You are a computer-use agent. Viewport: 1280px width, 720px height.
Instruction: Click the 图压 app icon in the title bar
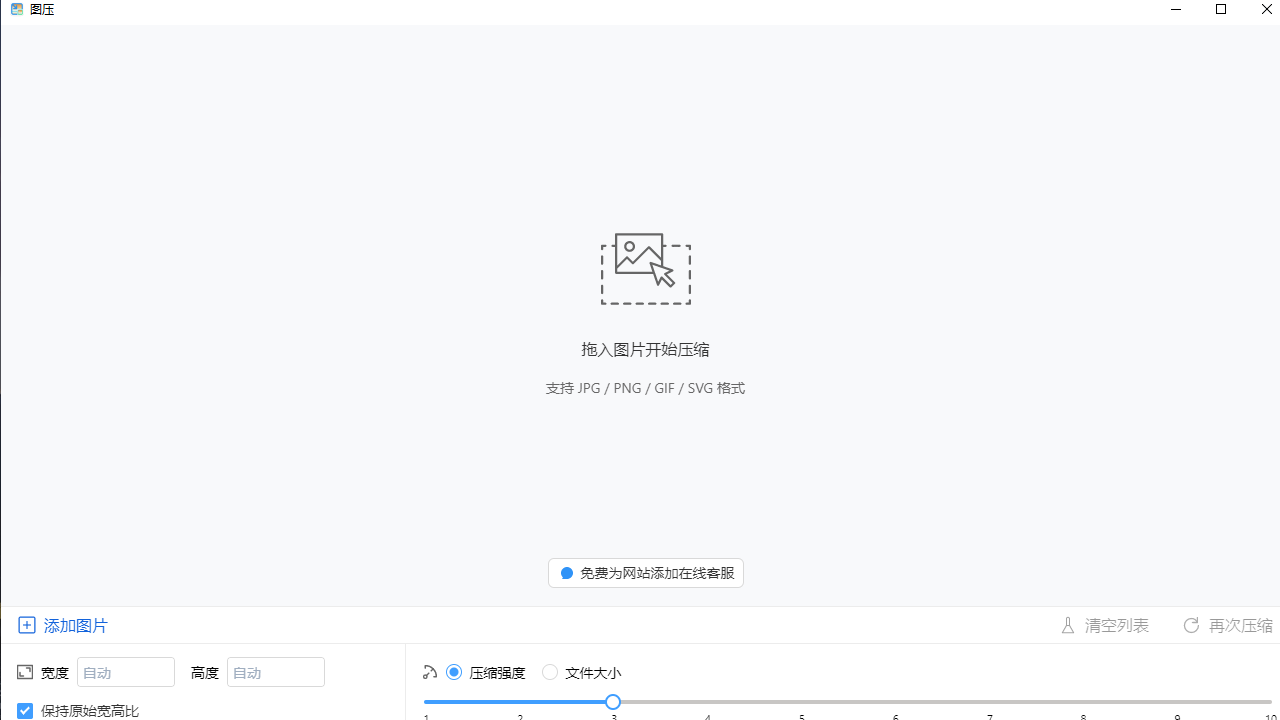point(16,9)
